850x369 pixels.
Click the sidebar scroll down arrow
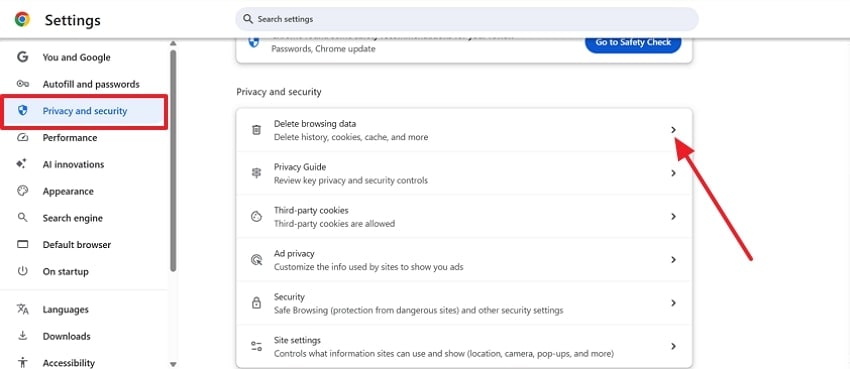pos(173,364)
